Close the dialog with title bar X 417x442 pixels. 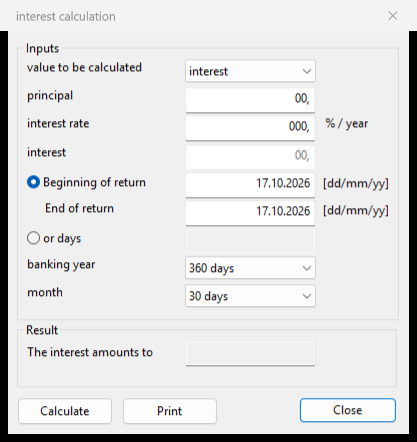pos(393,16)
